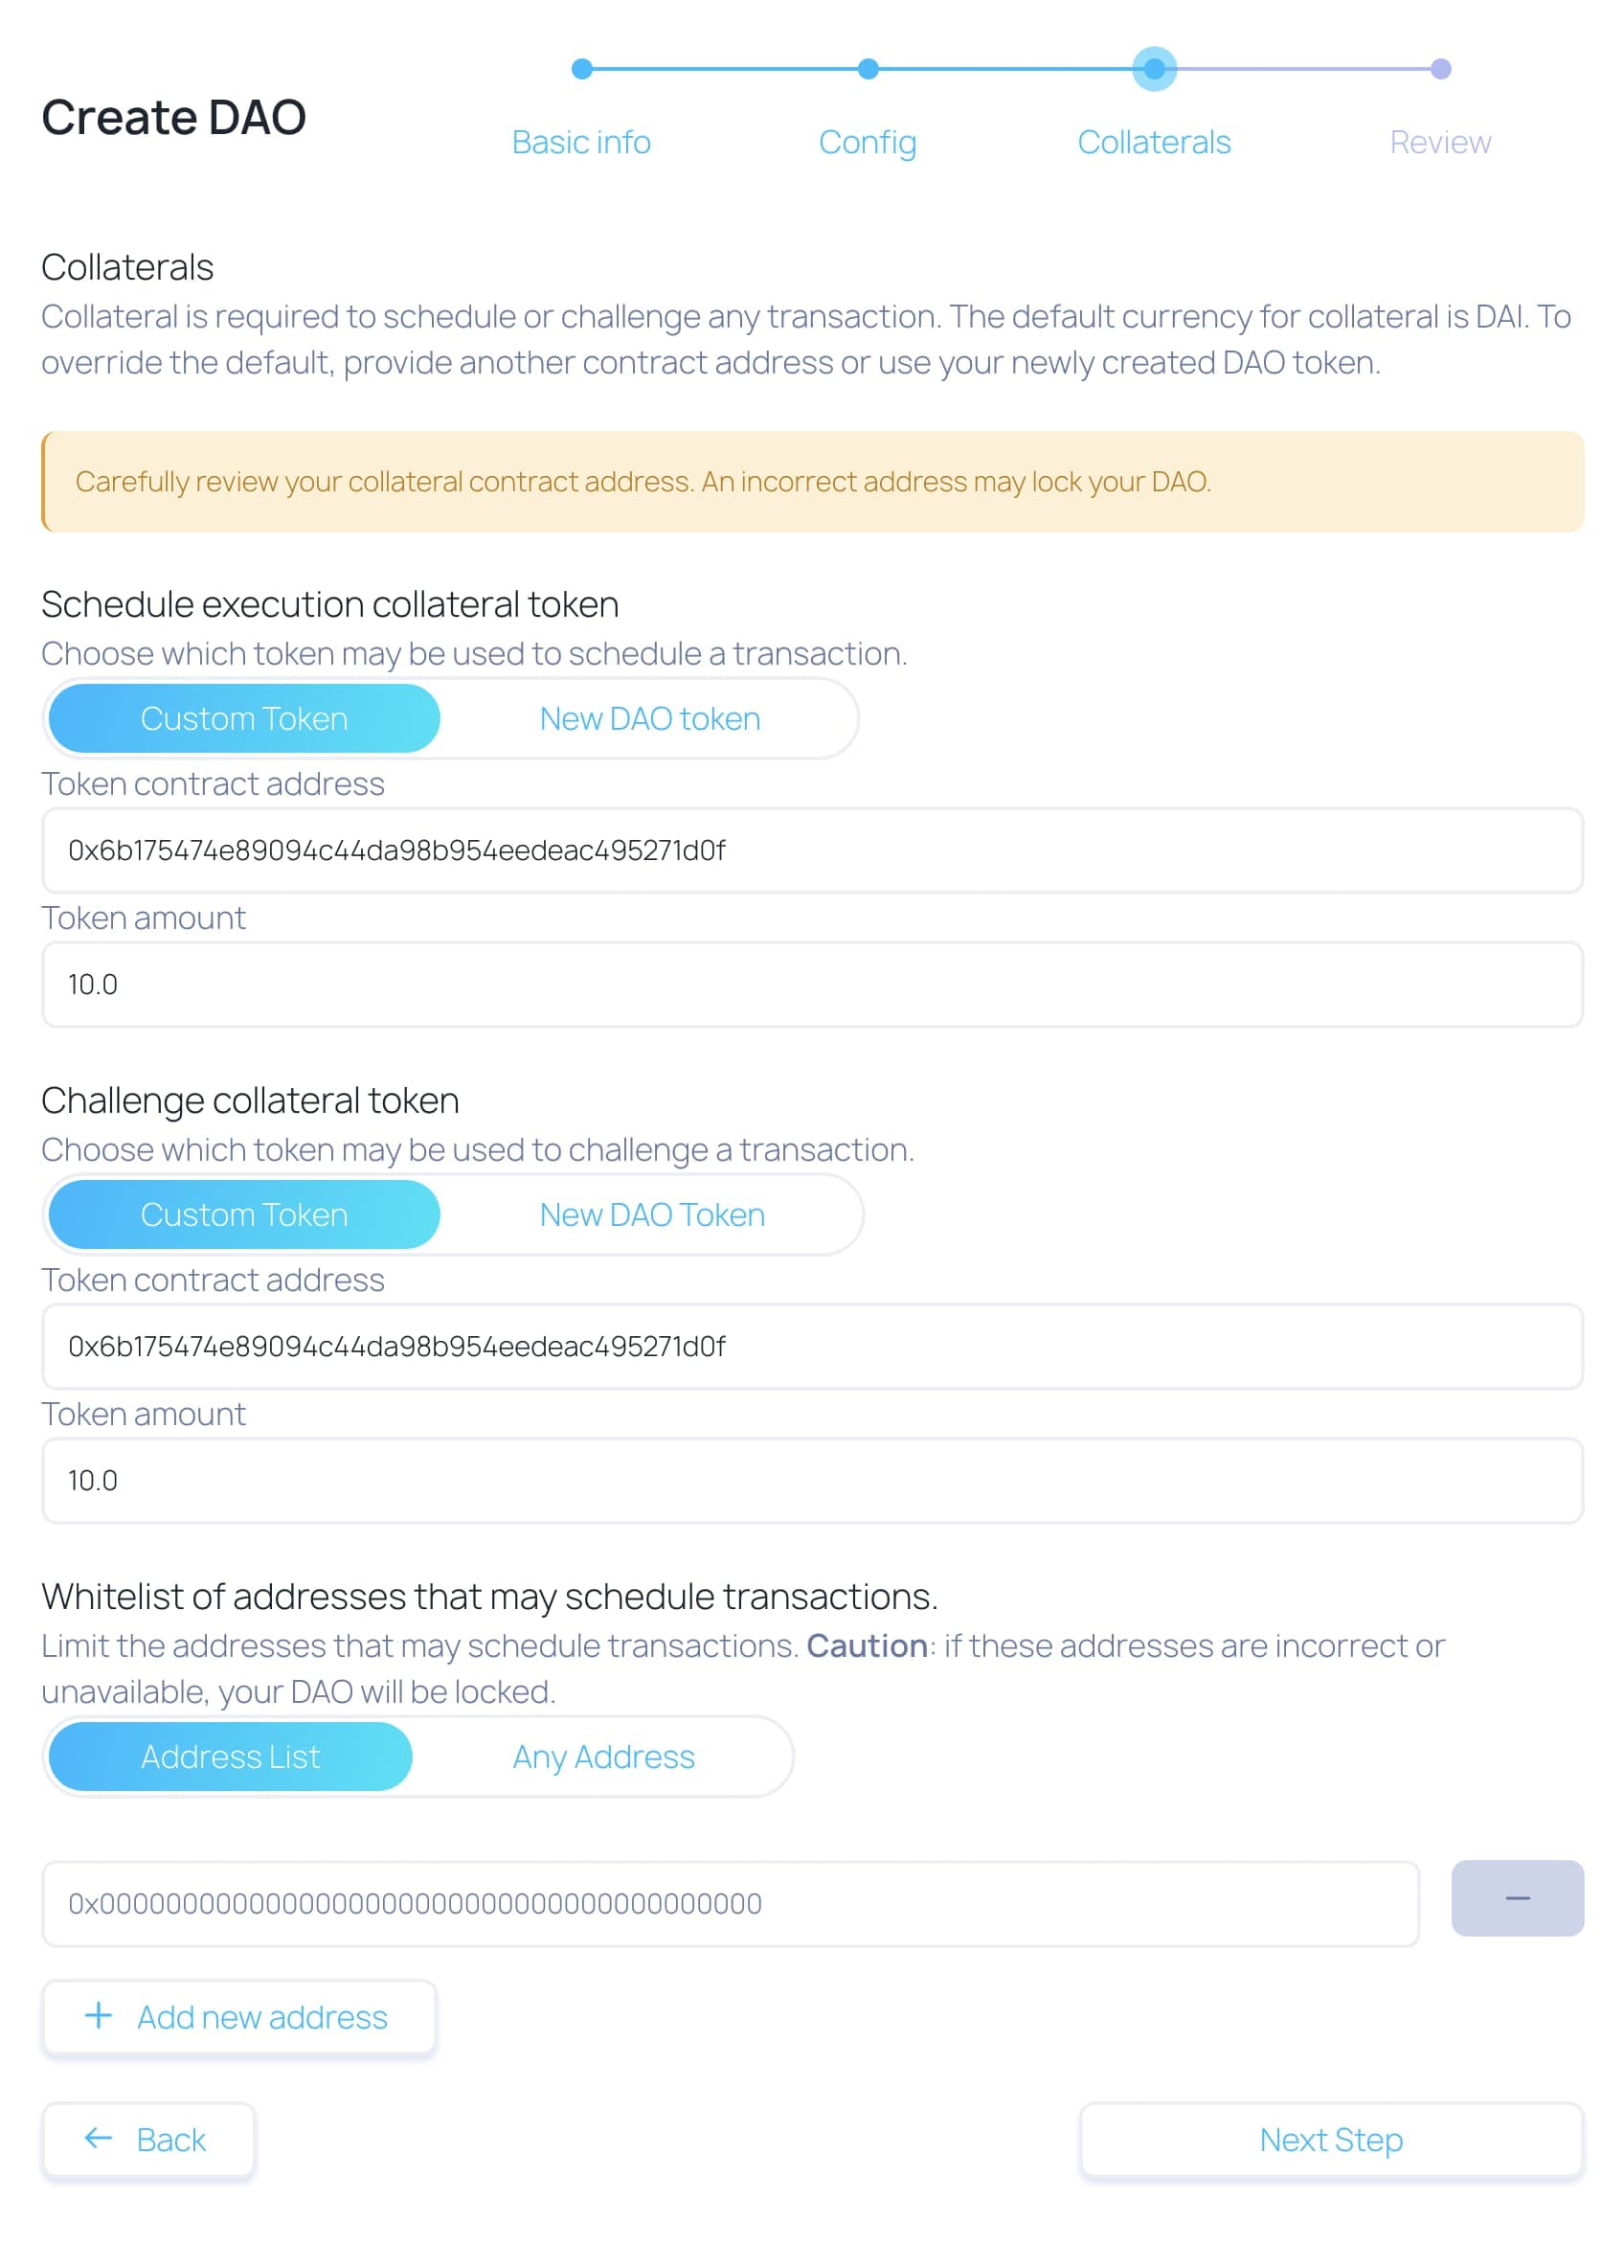Click the Basic info progress dot
Screen dimensions: 1624x2268
click(581, 70)
